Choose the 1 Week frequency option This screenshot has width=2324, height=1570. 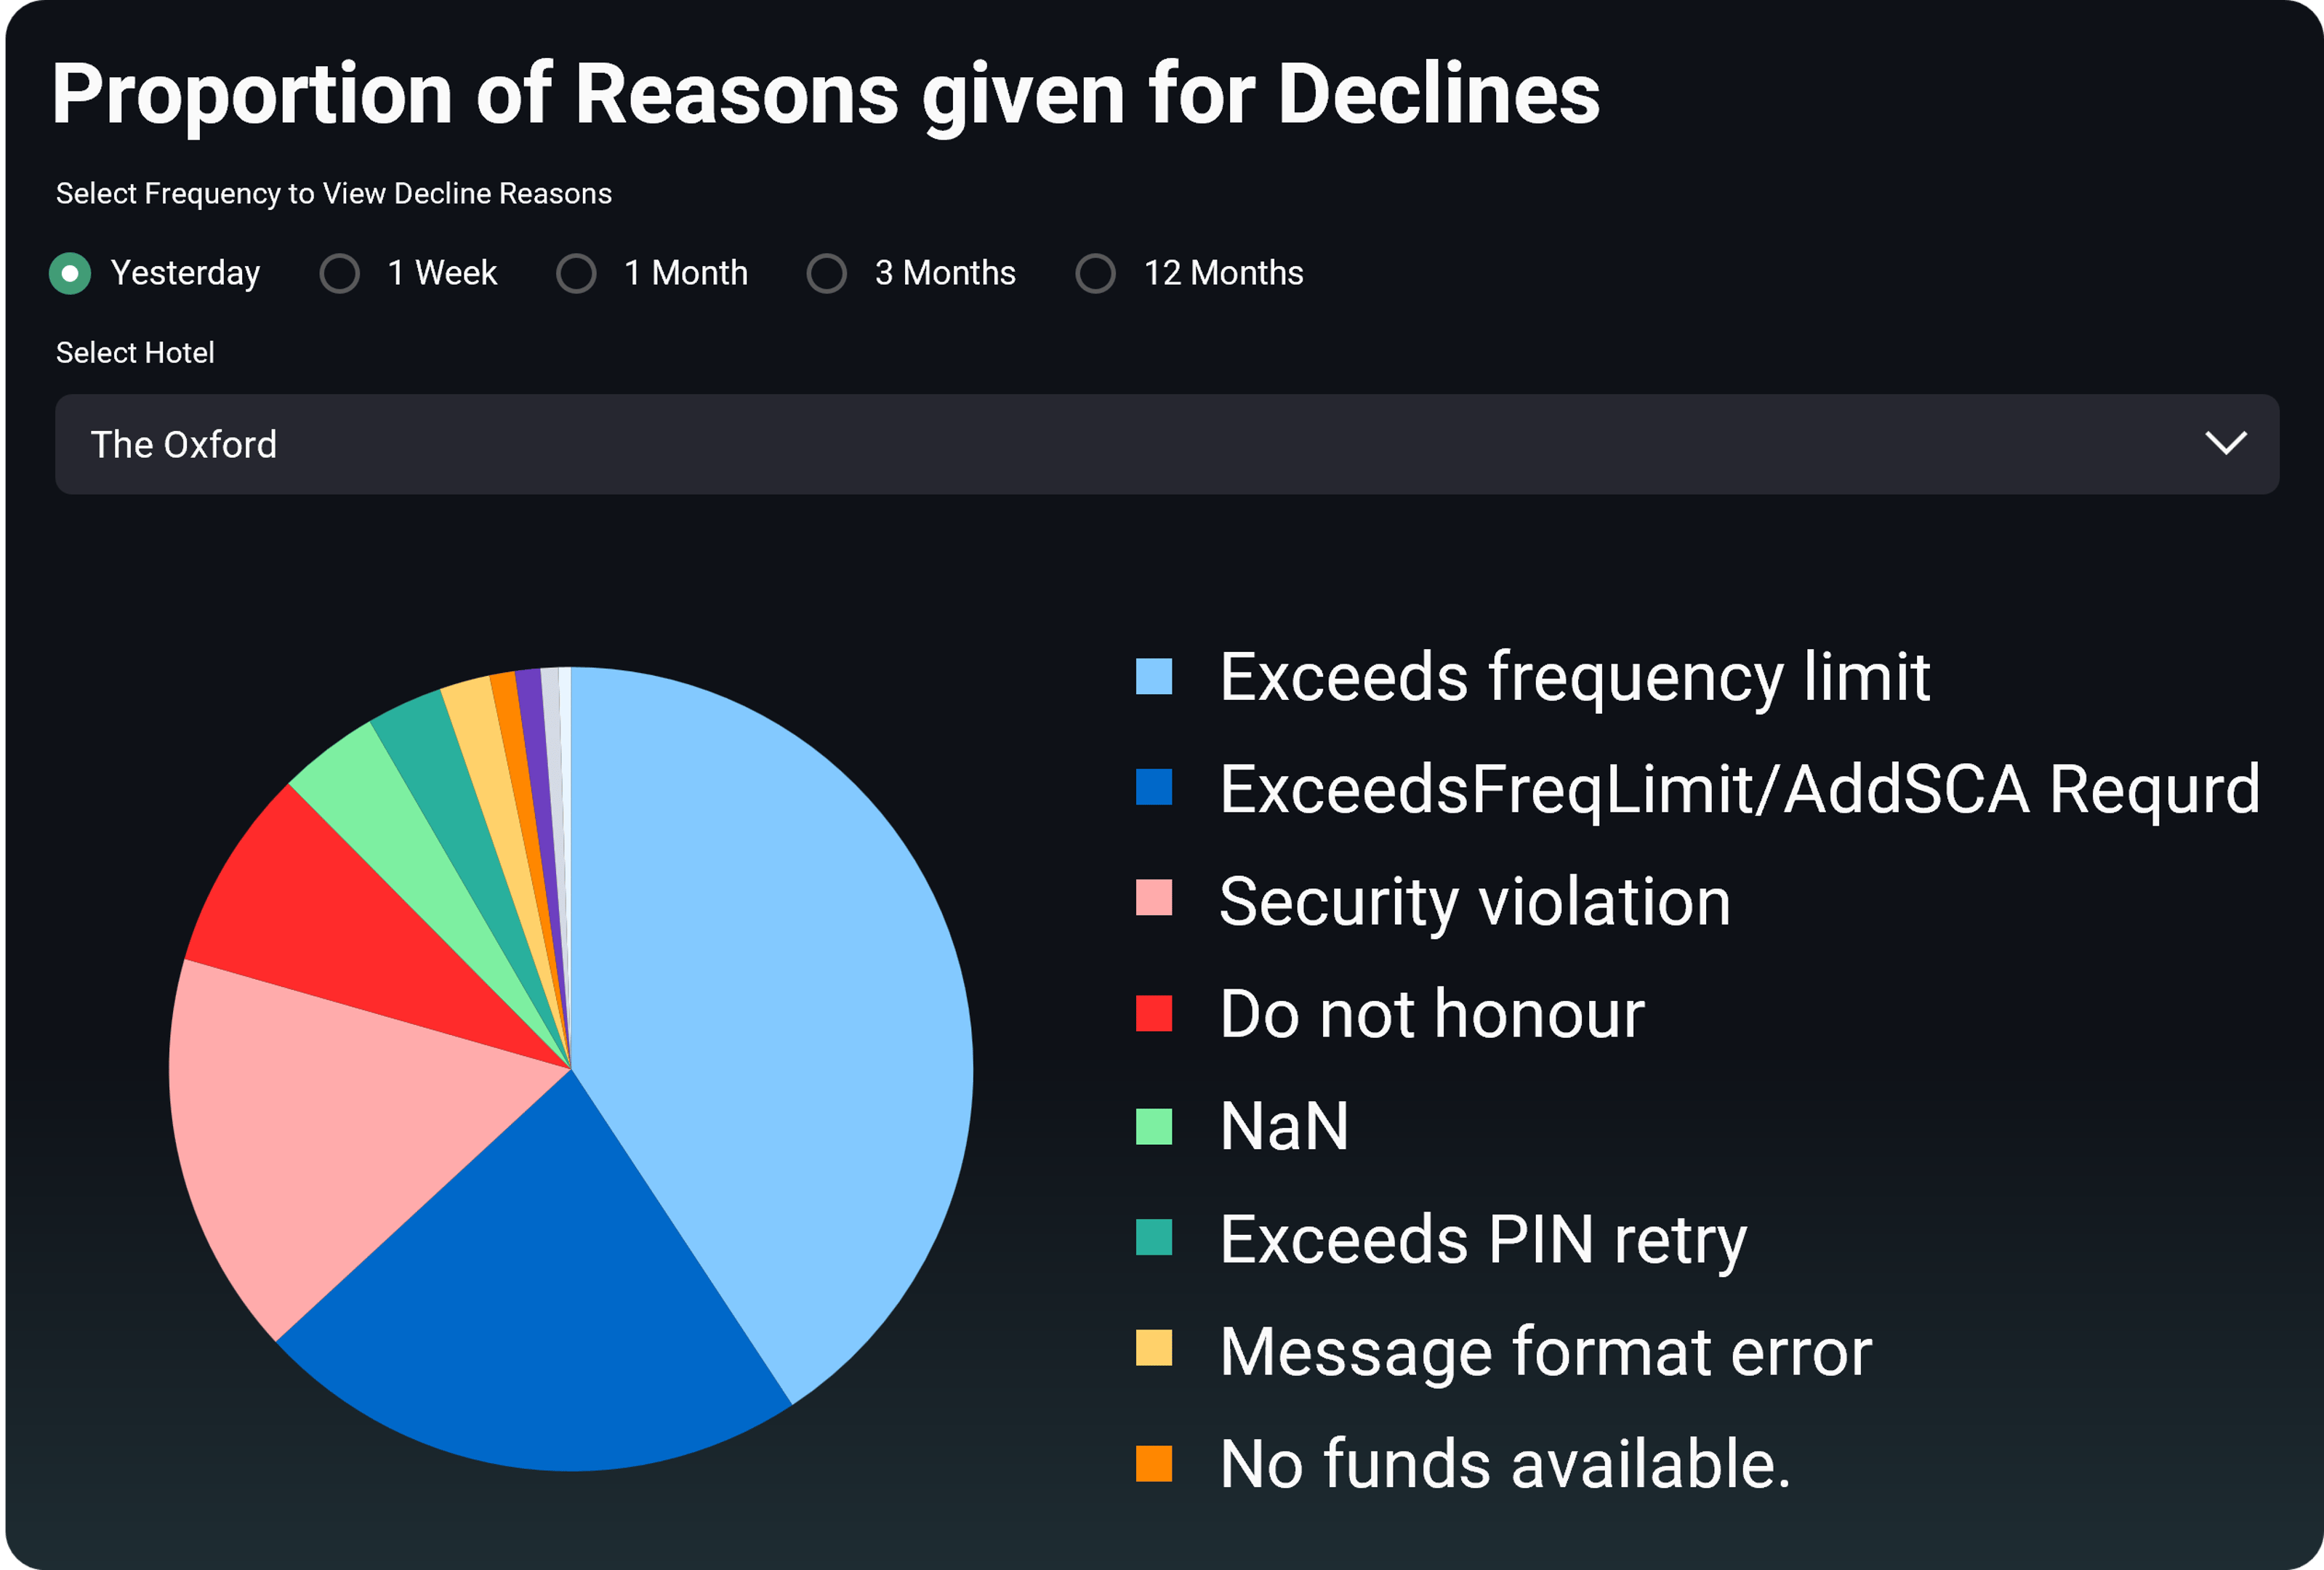click(340, 273)
